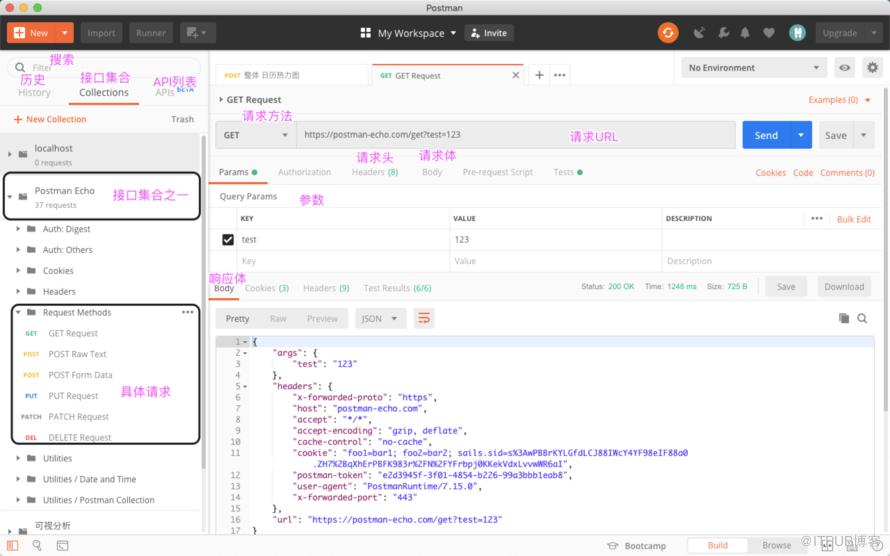Click the Send button
Viewport: 890px width, 556px height.
point(766,135)
